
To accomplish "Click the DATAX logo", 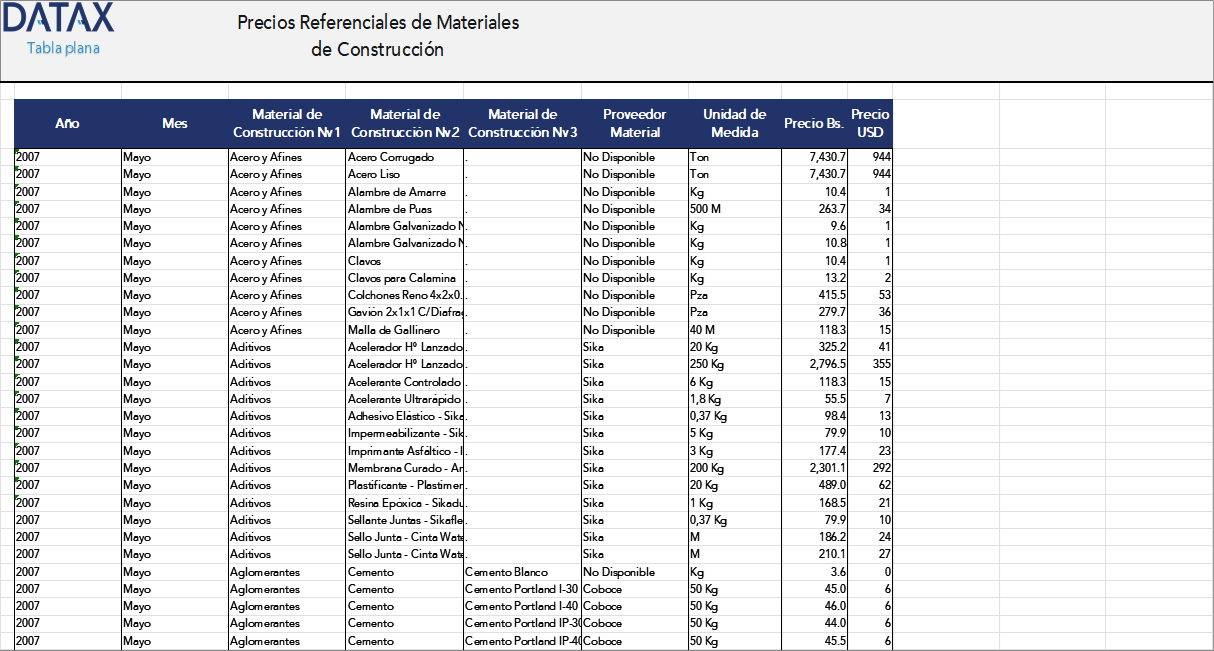I will pos(58,17).
